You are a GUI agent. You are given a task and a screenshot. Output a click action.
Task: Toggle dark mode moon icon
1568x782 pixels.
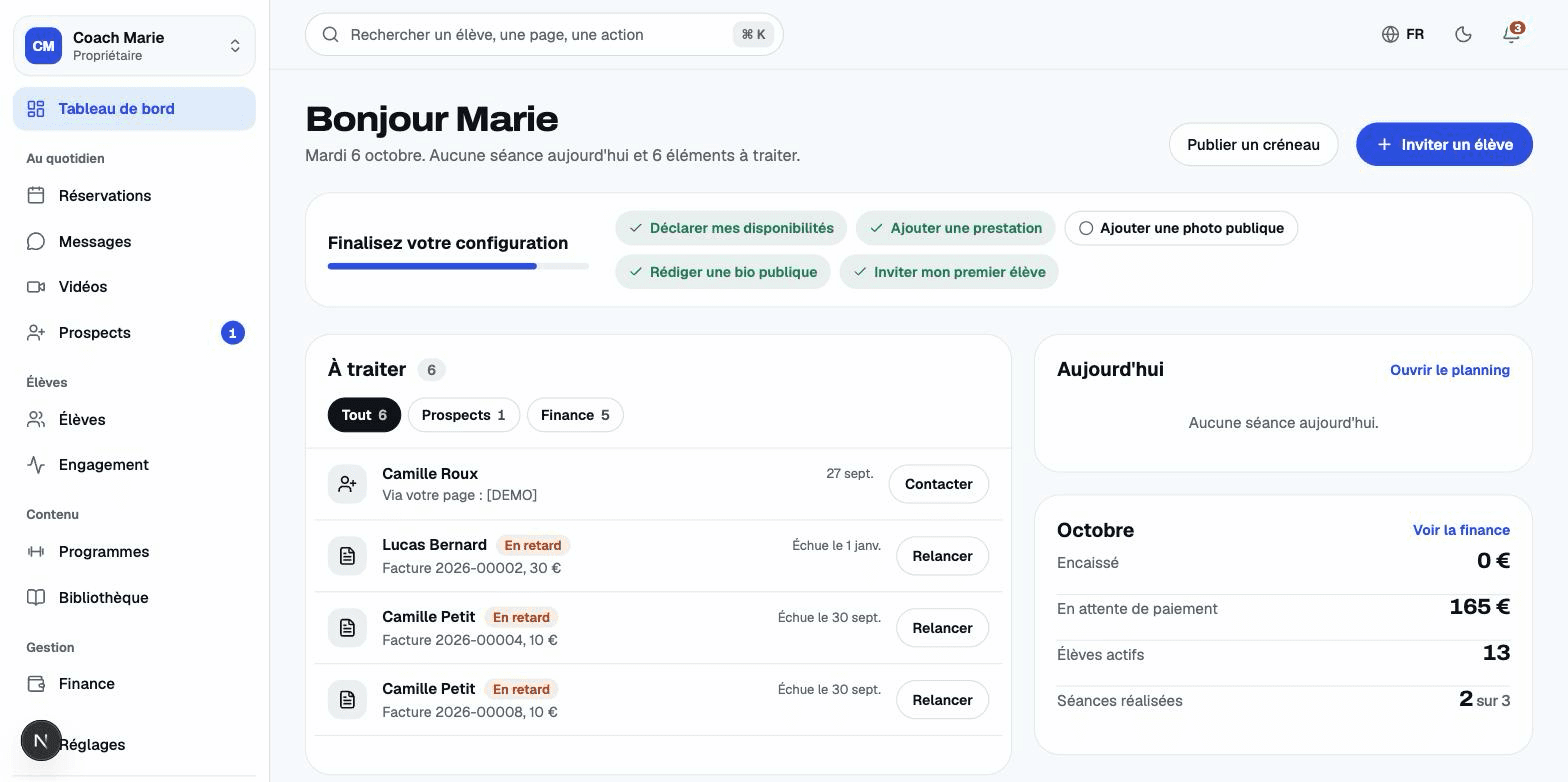(1463, 34)
